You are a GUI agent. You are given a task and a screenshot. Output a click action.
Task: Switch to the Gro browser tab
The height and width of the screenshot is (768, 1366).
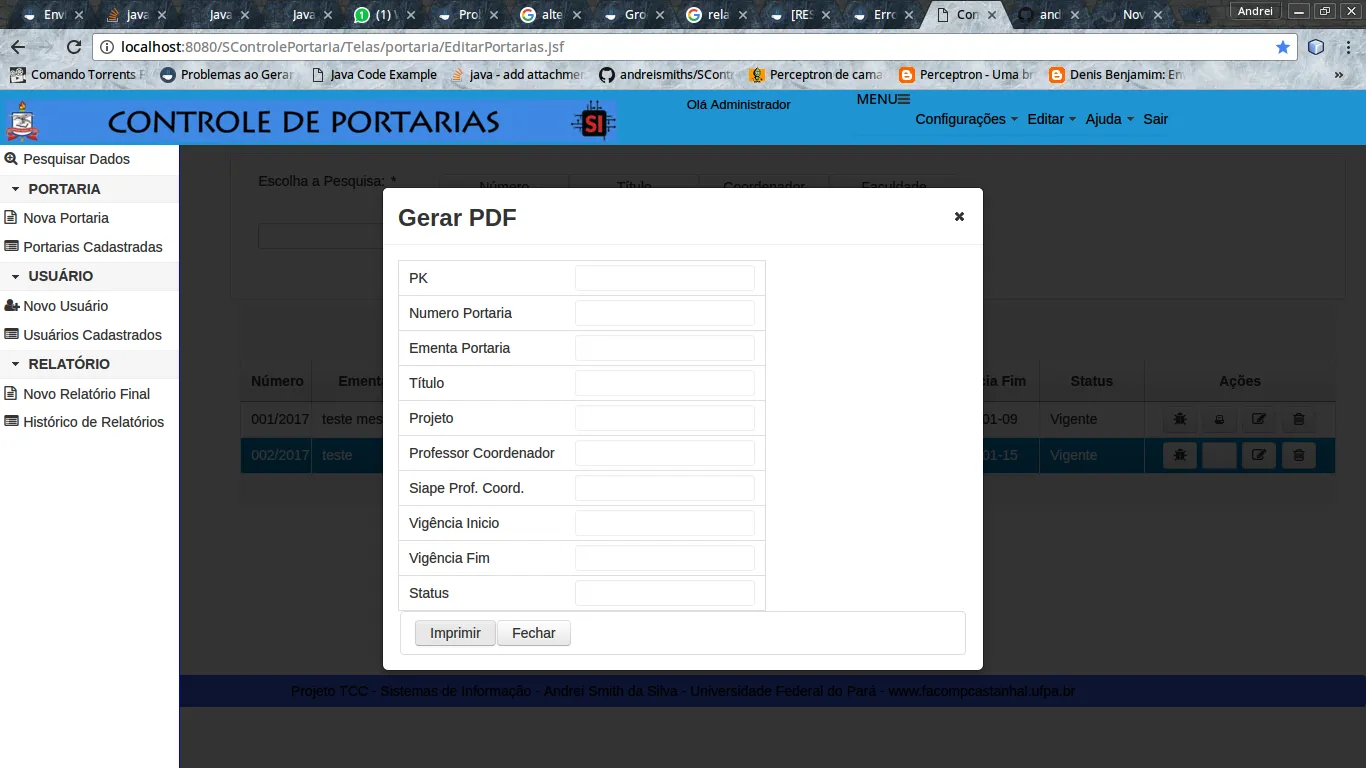(633, 15)
